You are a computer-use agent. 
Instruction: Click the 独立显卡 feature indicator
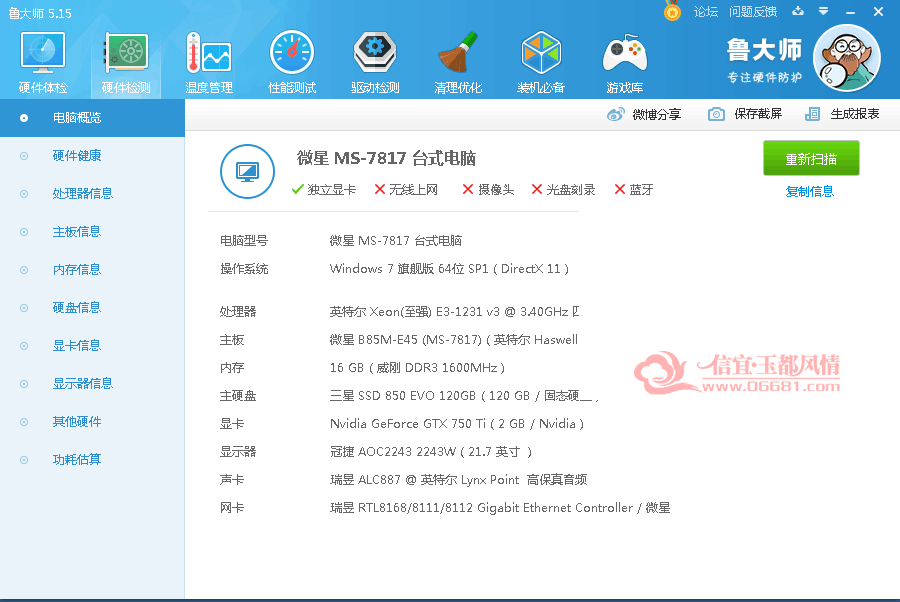coord(324,189)
